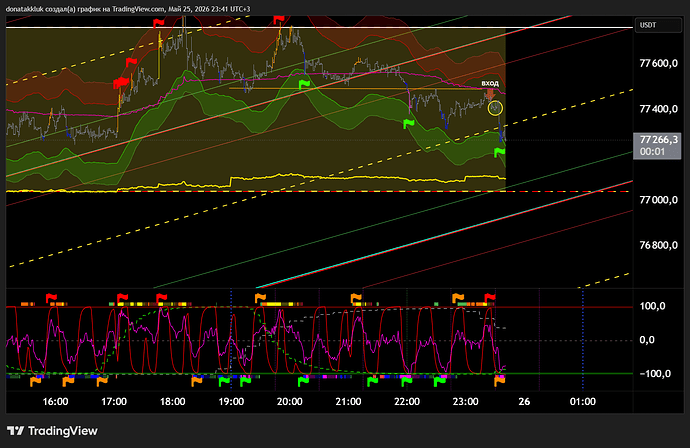Click the 0,0 oscillator scale value
The height and width of the screenshot is (448, 690).
pos(646,340)
